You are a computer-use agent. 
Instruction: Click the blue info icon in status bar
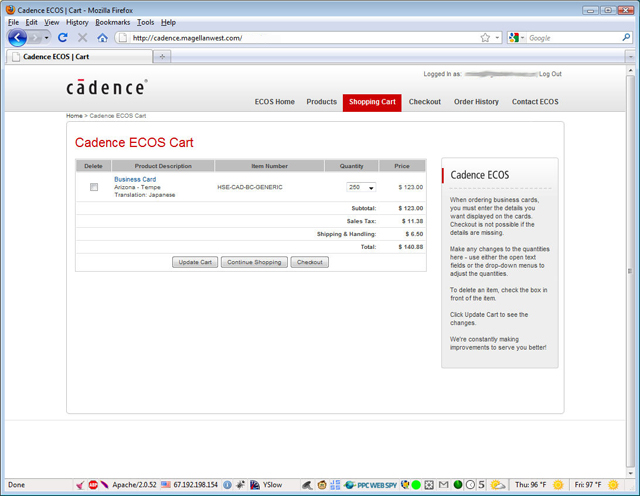pos(227,485)
